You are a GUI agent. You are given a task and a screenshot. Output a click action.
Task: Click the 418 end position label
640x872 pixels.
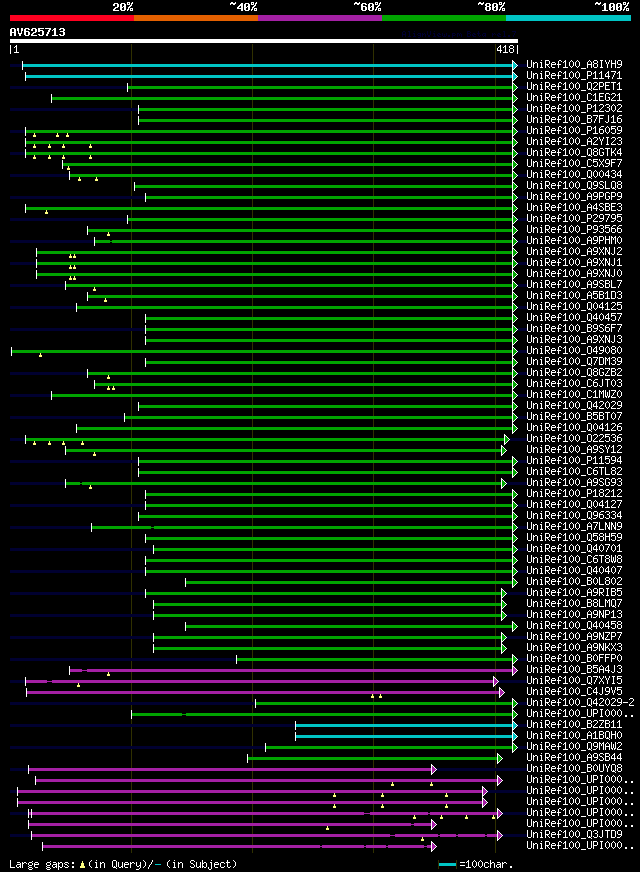[x=505, y=49]
